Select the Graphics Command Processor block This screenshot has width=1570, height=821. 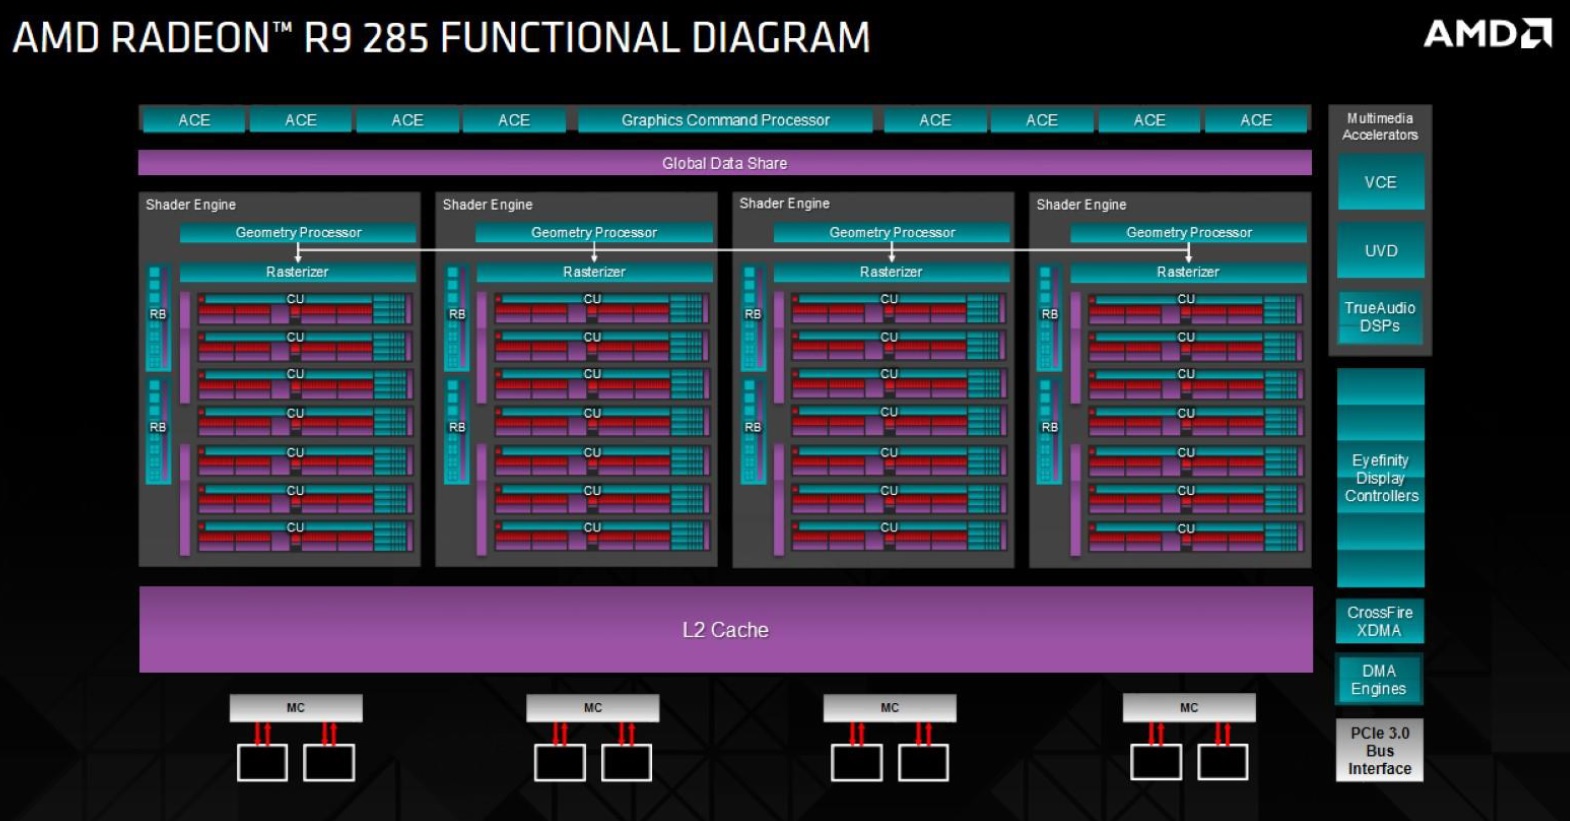pos(725,120)
